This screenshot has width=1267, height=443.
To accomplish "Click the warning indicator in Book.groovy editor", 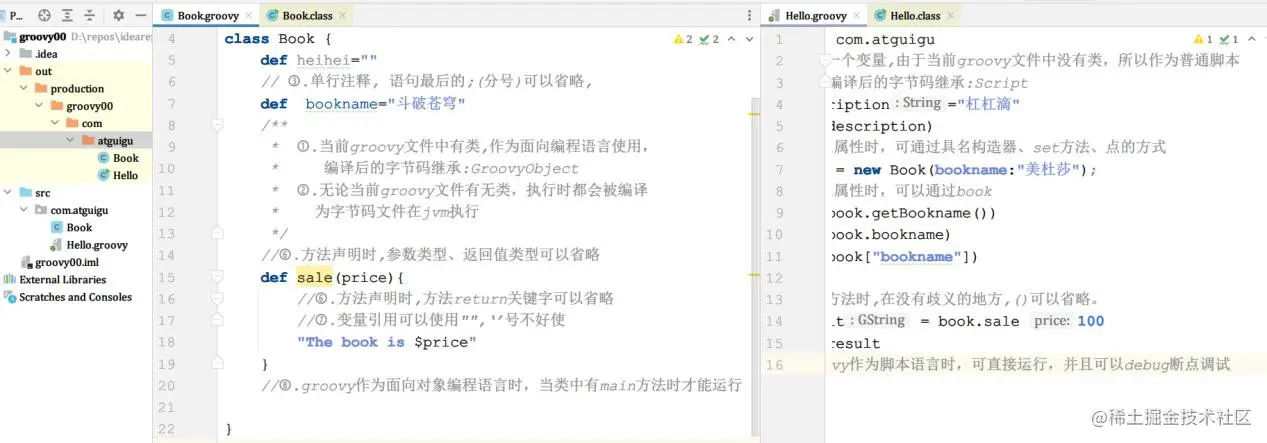I will click(x=683, y=39).
